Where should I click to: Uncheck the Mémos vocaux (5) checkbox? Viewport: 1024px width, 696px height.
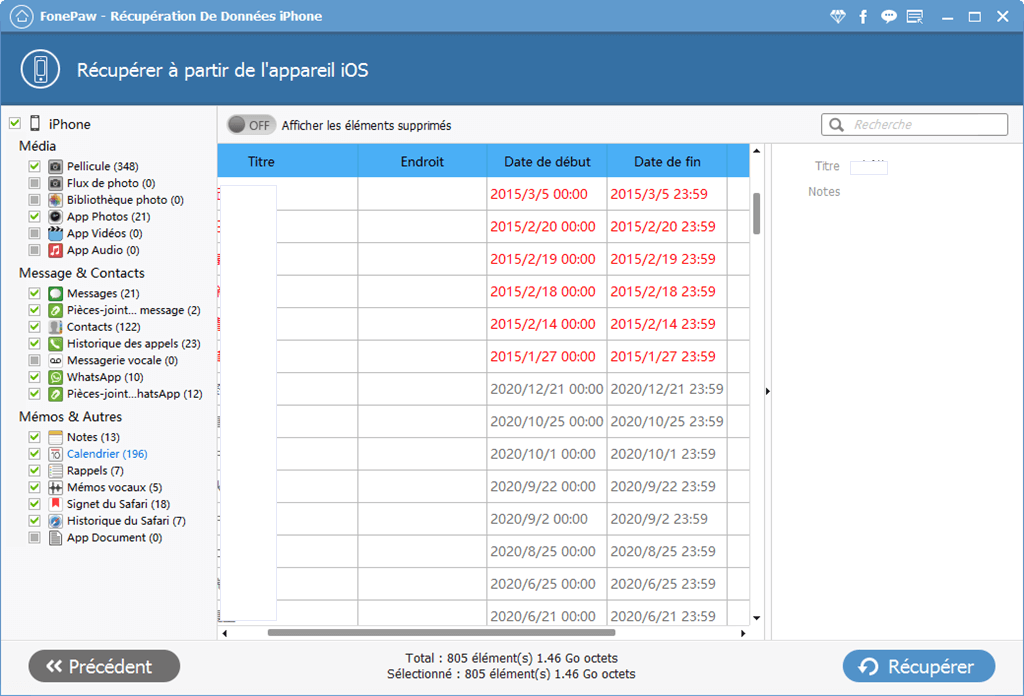[x=35, y=488]
